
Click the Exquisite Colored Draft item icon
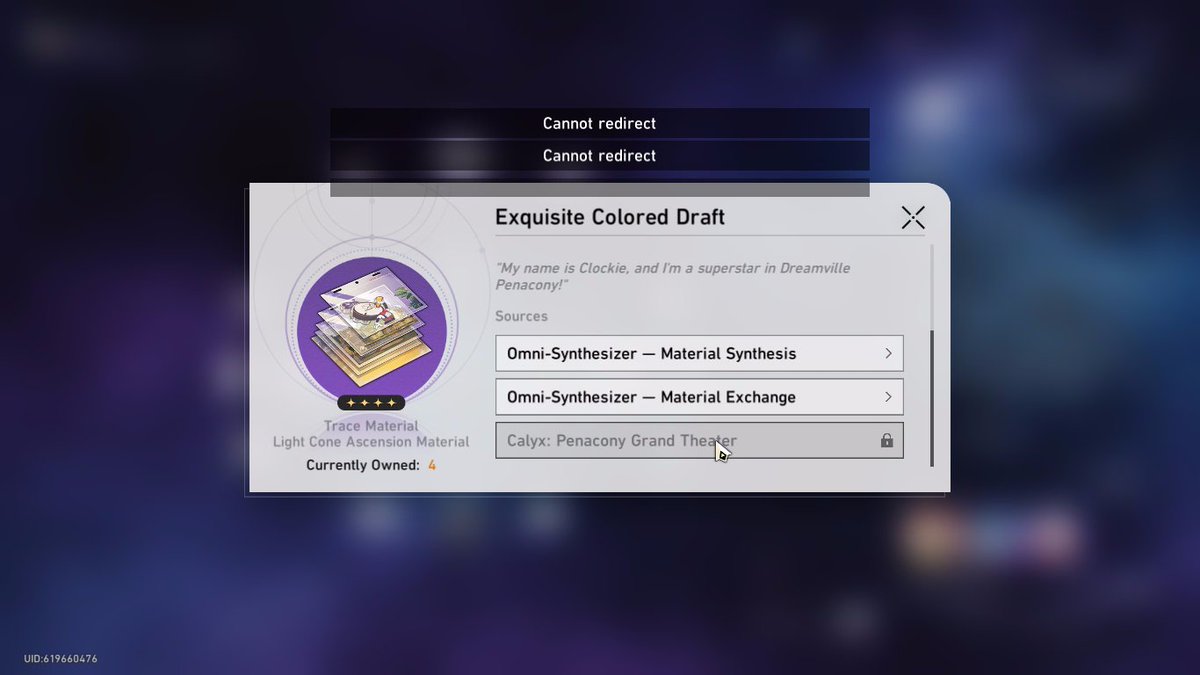tap(370, 331)
